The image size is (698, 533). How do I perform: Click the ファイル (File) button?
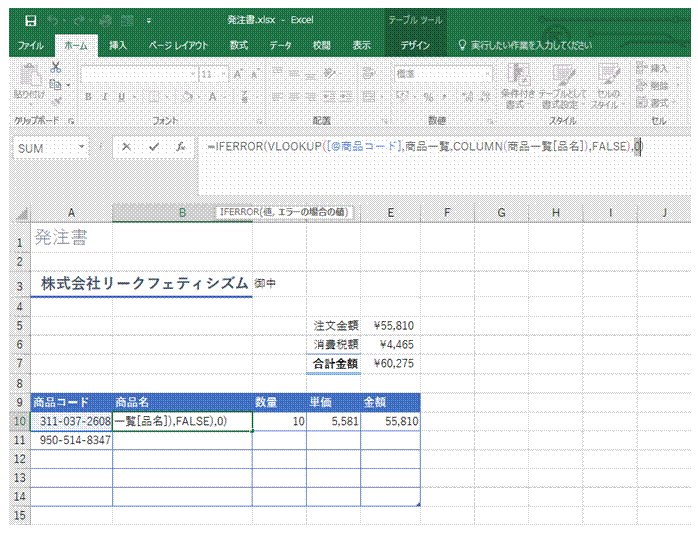click(x=30, y=45)
